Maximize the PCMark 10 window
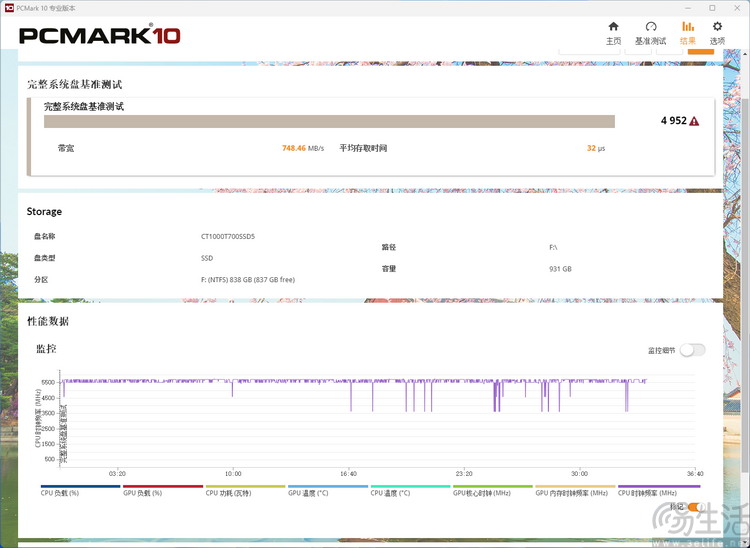This screenshot has width=750, height=548. pos(712,7)
